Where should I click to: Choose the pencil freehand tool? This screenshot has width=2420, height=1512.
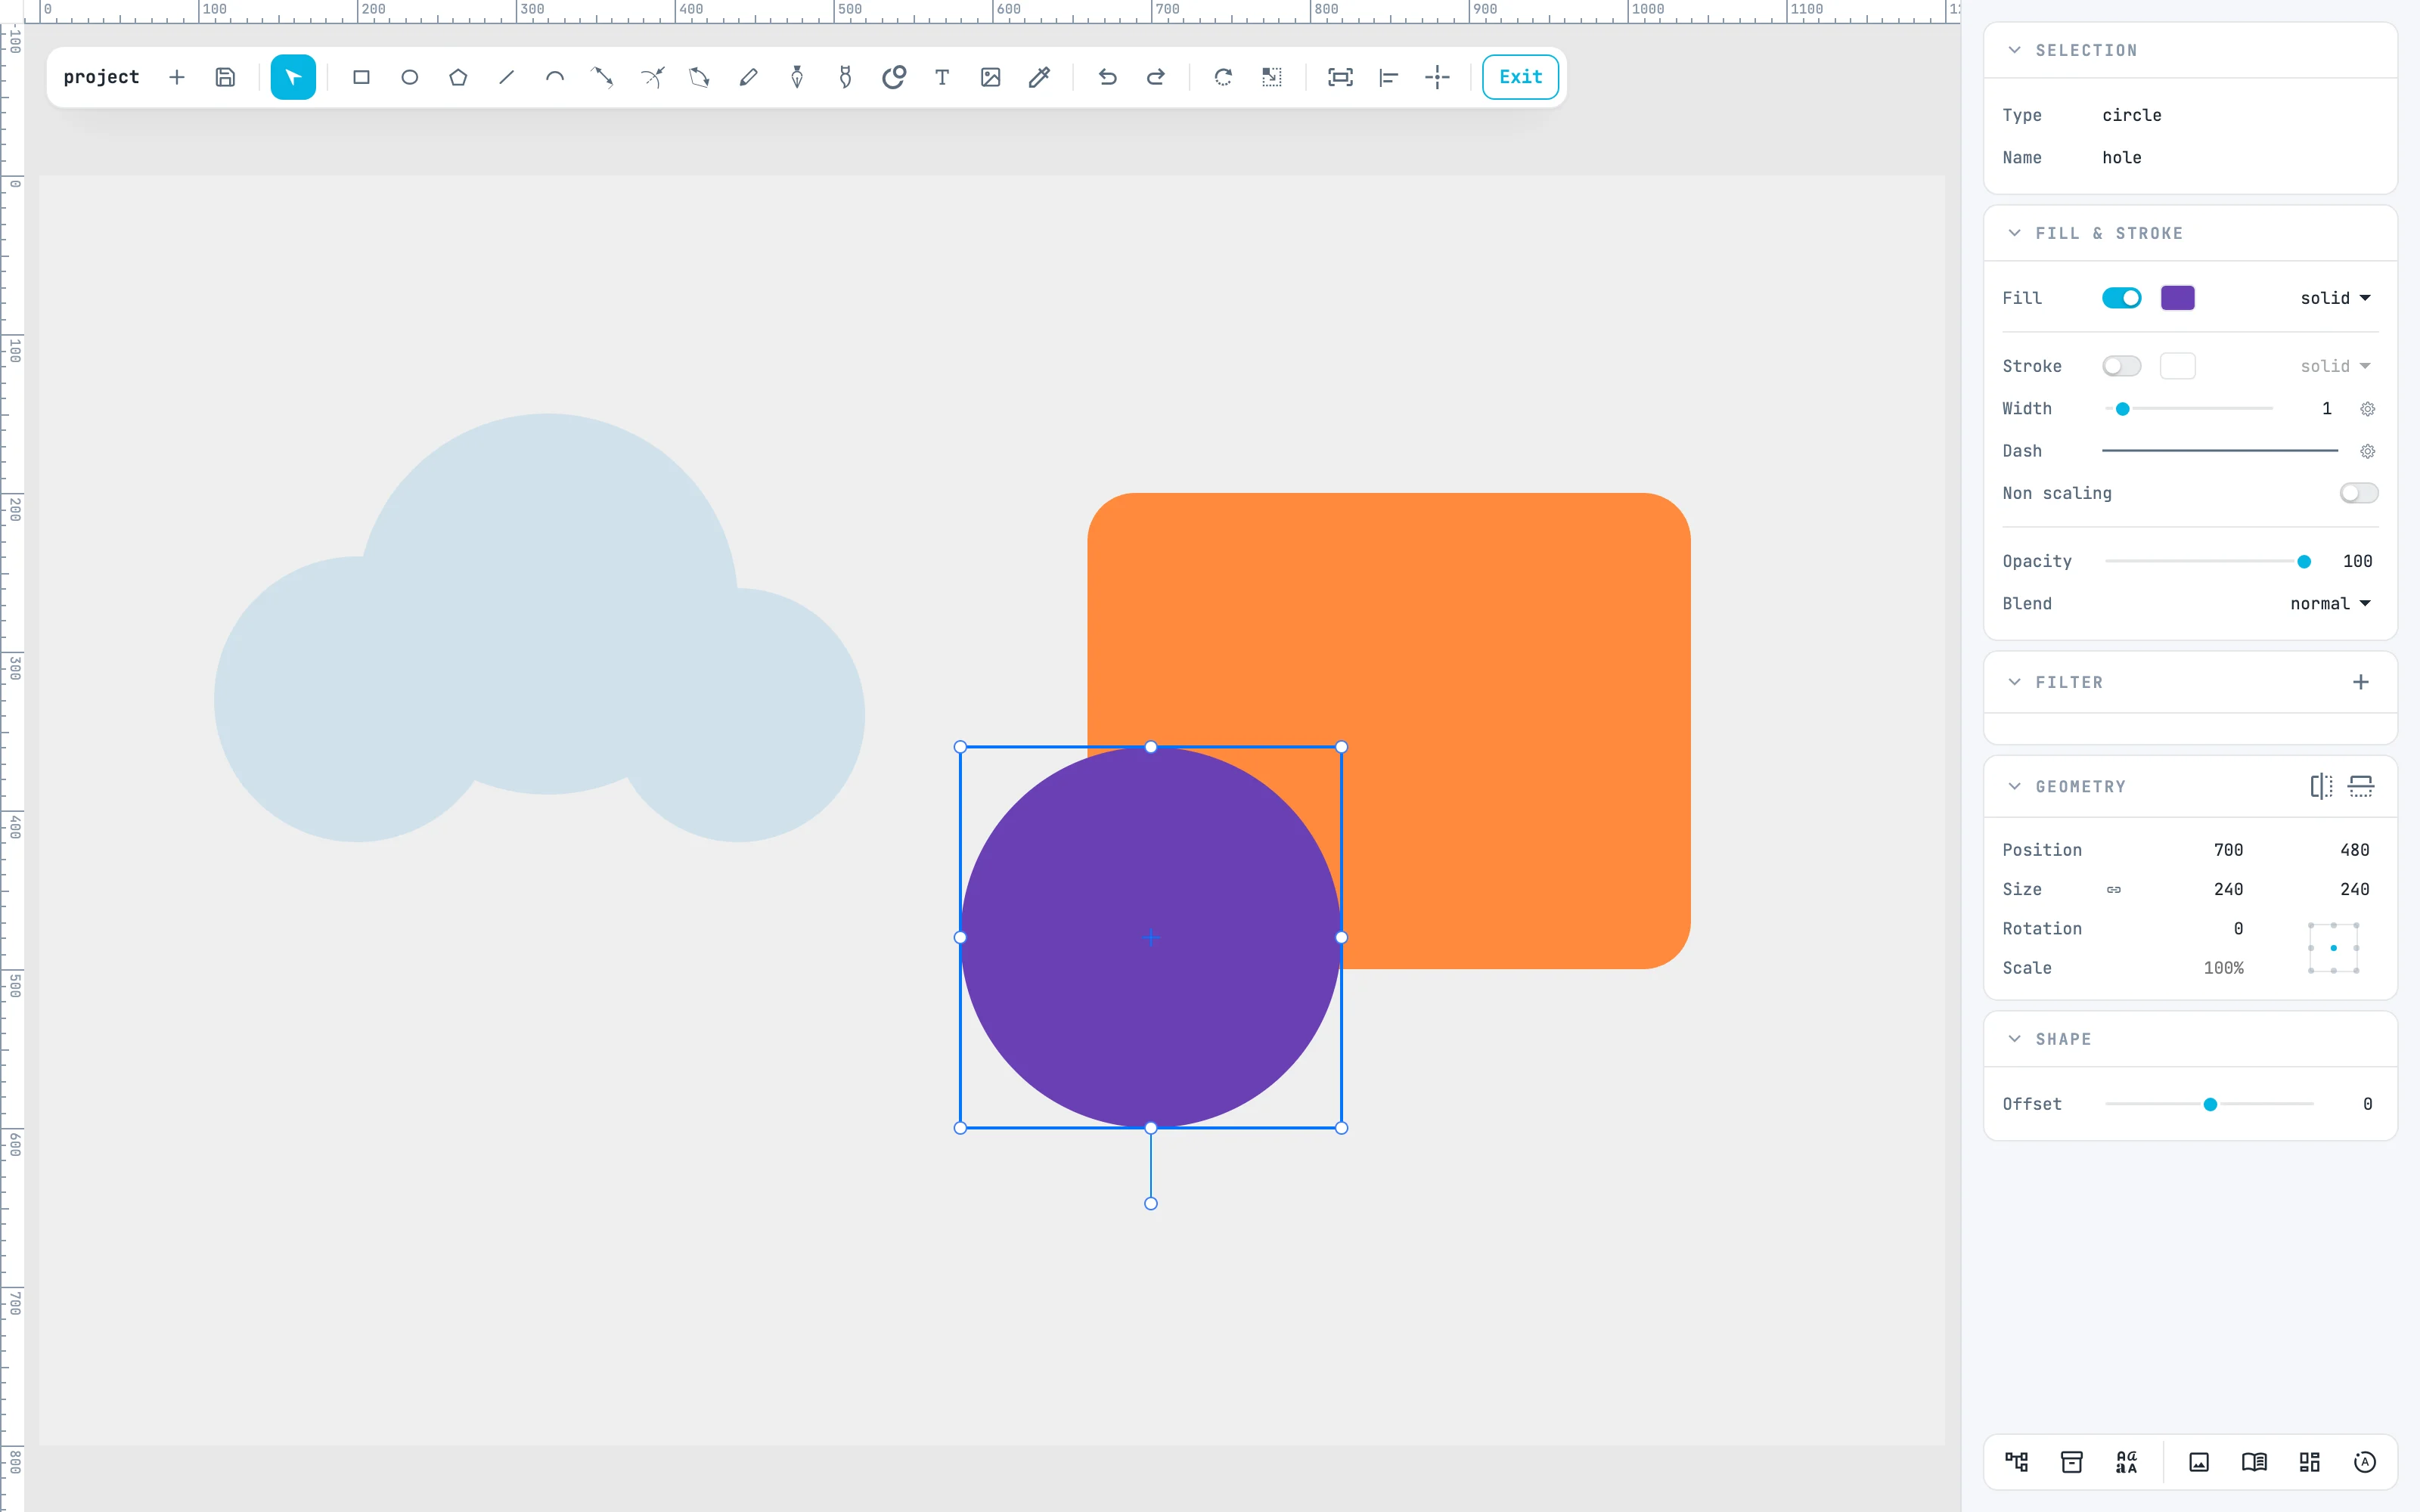coord(748,77)
